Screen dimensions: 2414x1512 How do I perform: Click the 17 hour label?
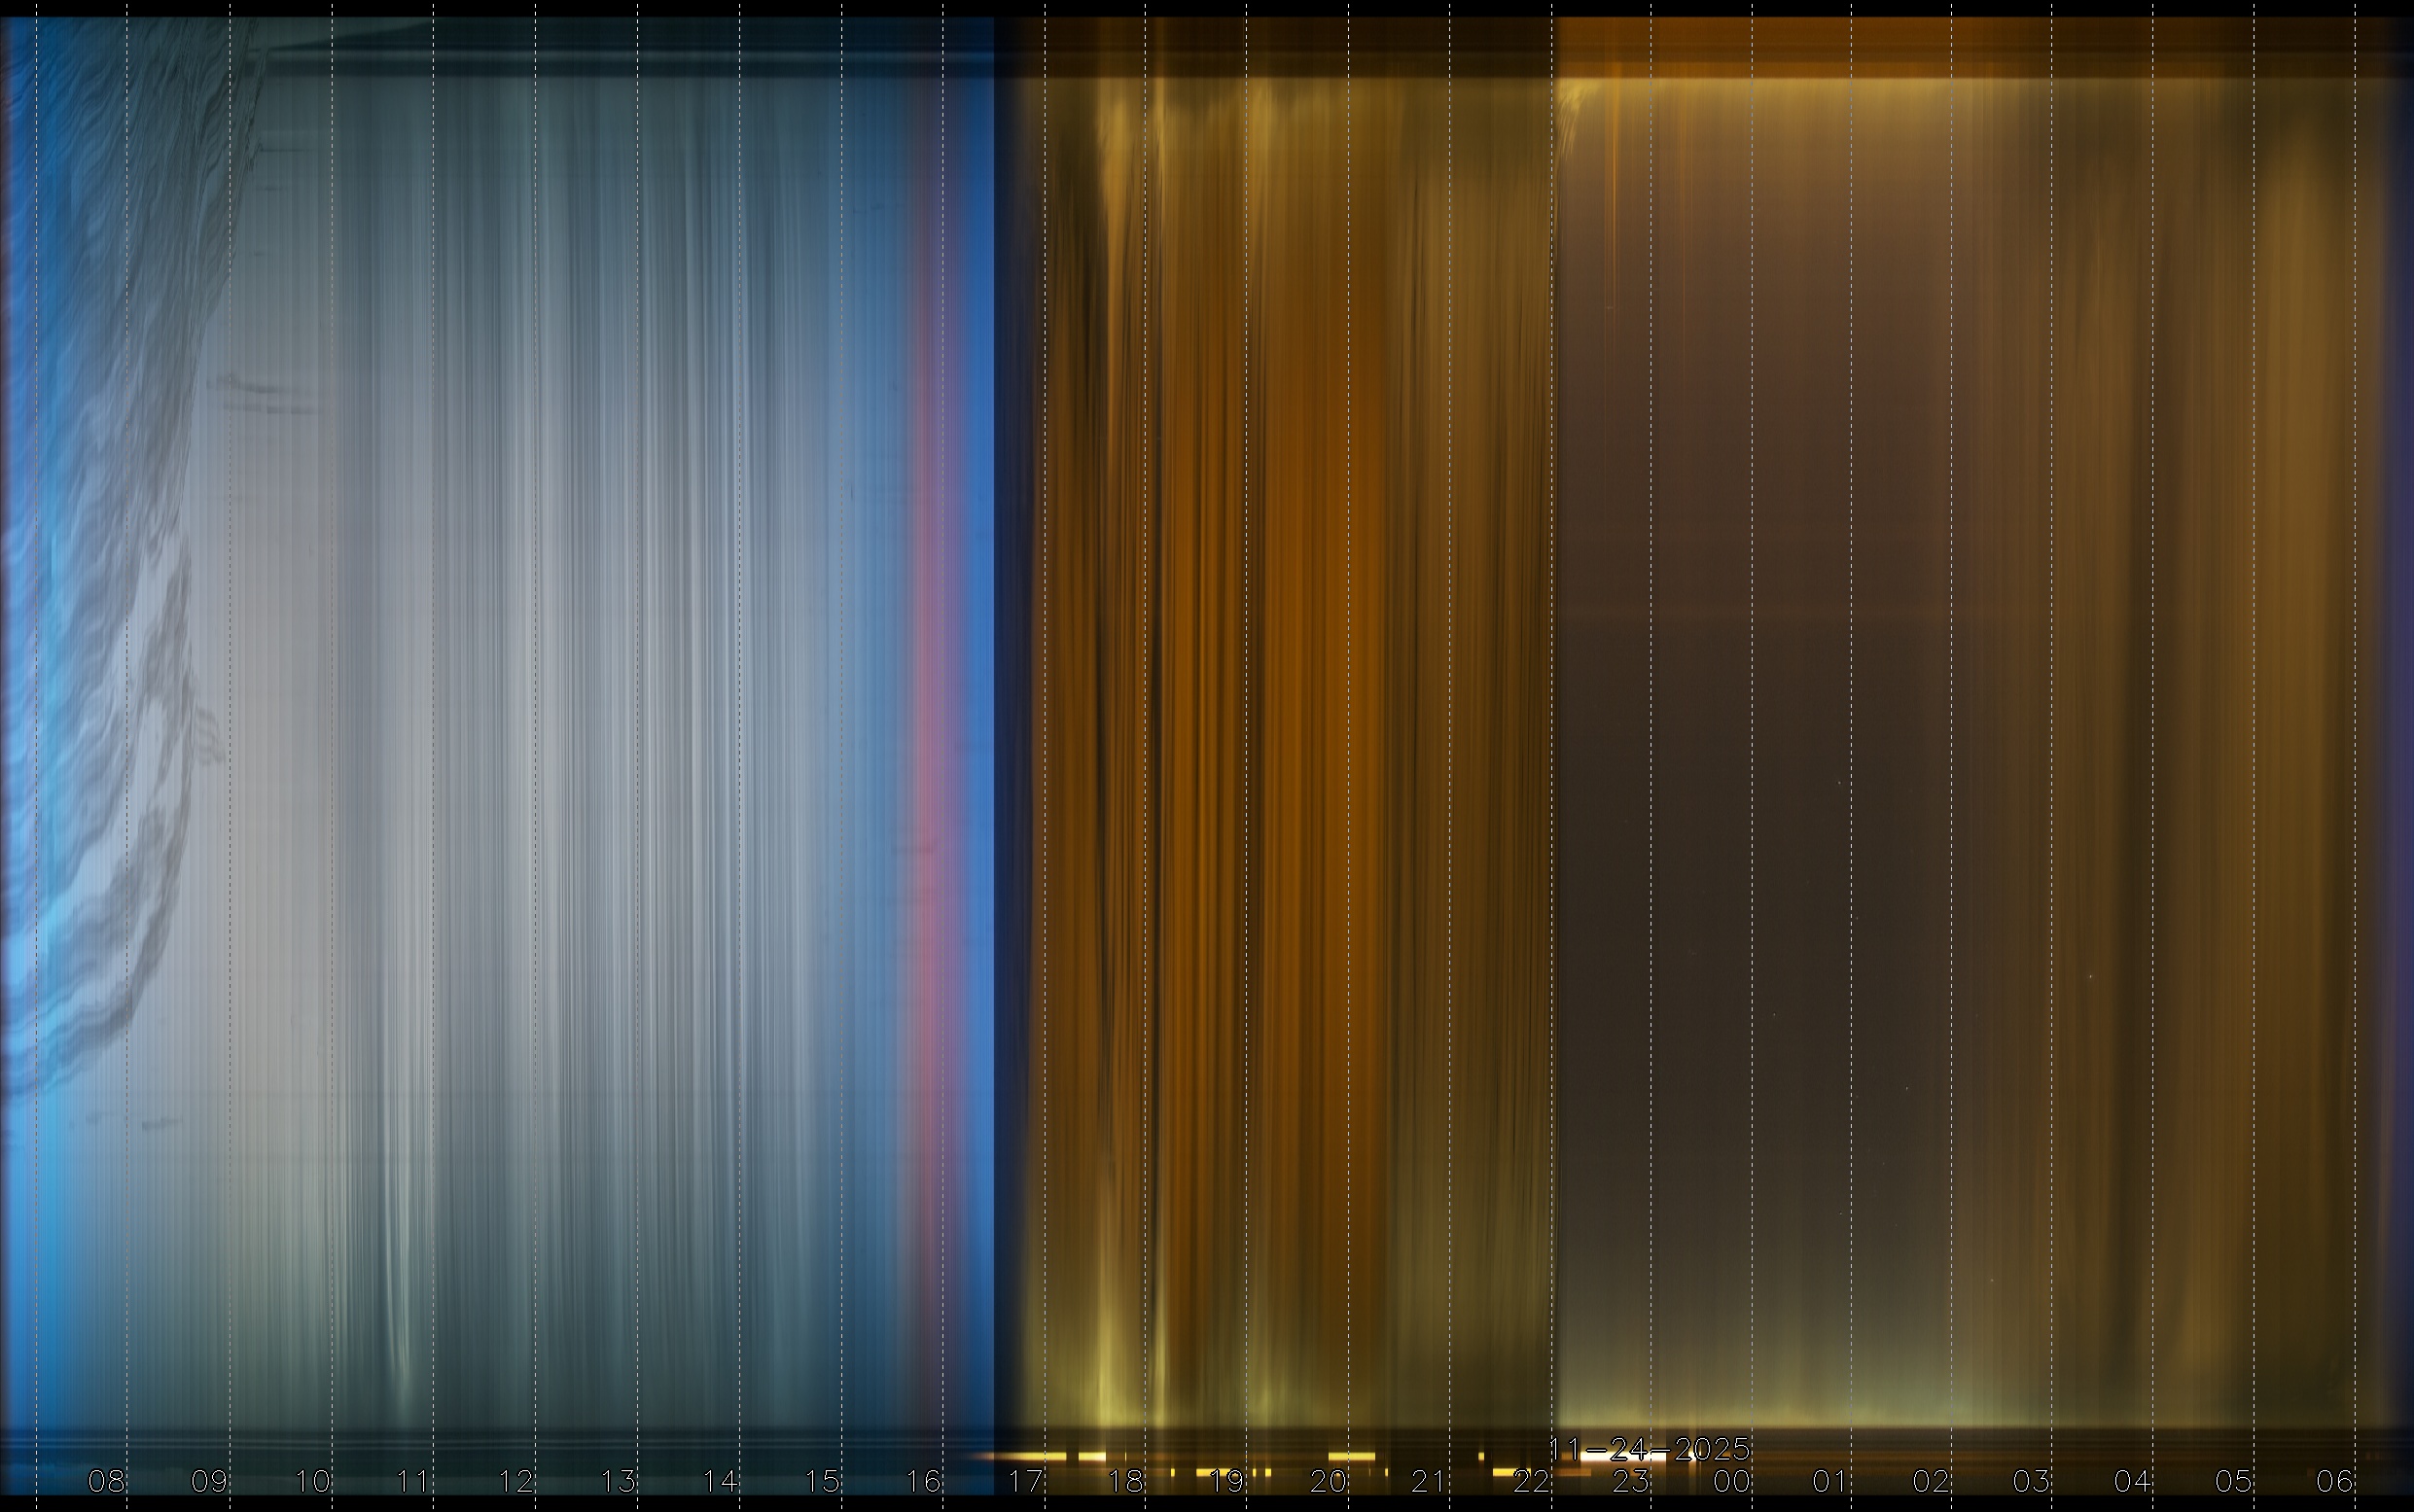(1025, 1481)
